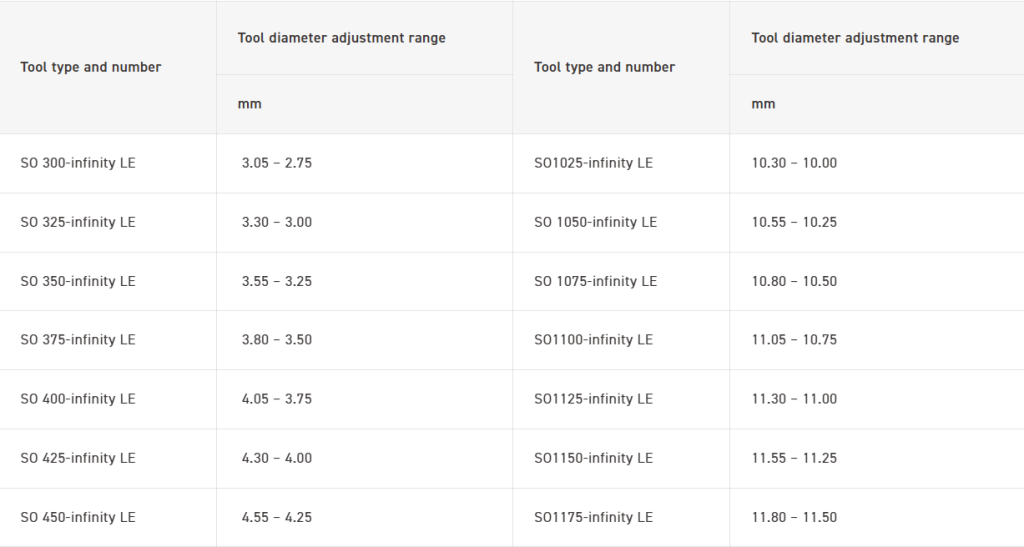Viewport: 1024px width, 547px height.
Task: Choose the SO1175-infinity LE entry
Action: 593,517
